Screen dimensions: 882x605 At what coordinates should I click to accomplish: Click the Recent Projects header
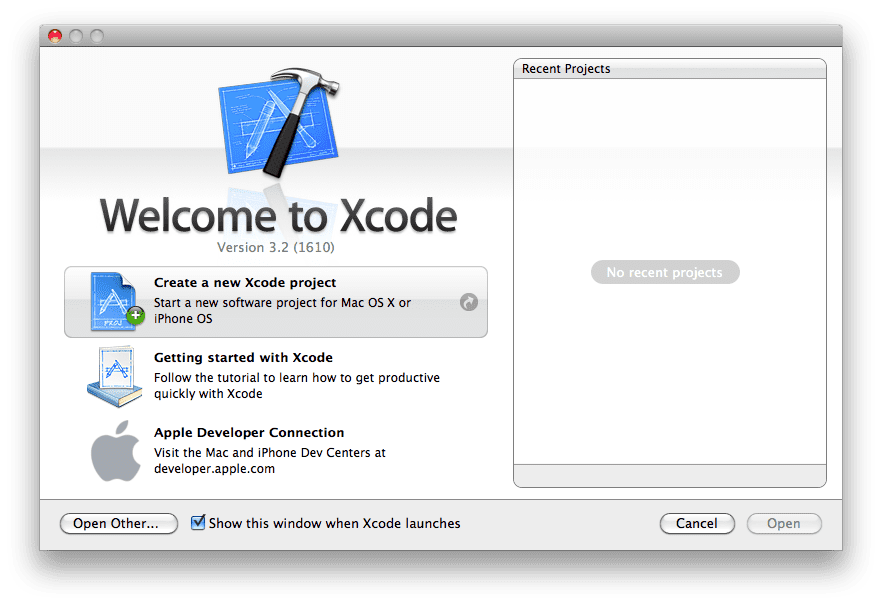[x=669, y=69]
